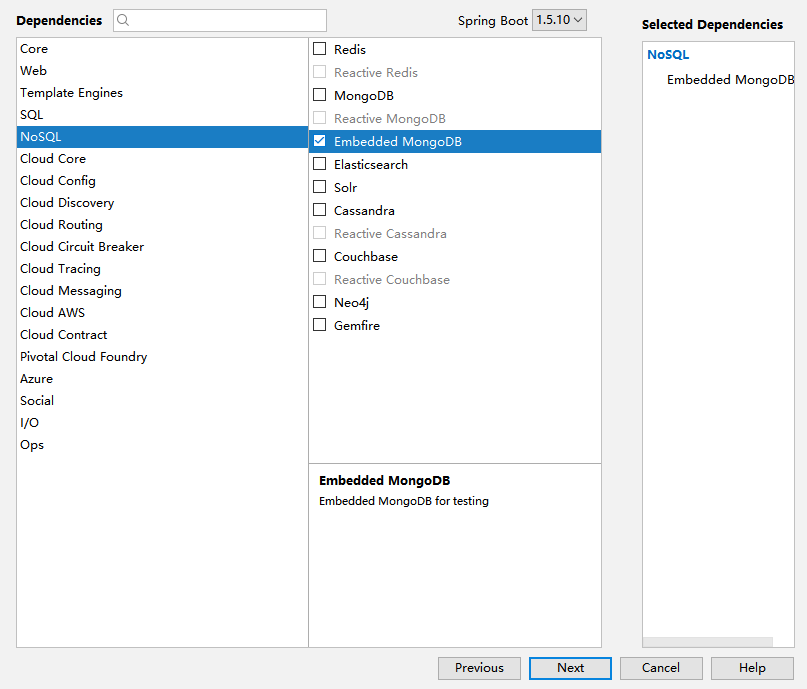The height and width of the screenshot is (689, 807).
Task: Open the Cloud Messaging category
Action: coord(162,291)
